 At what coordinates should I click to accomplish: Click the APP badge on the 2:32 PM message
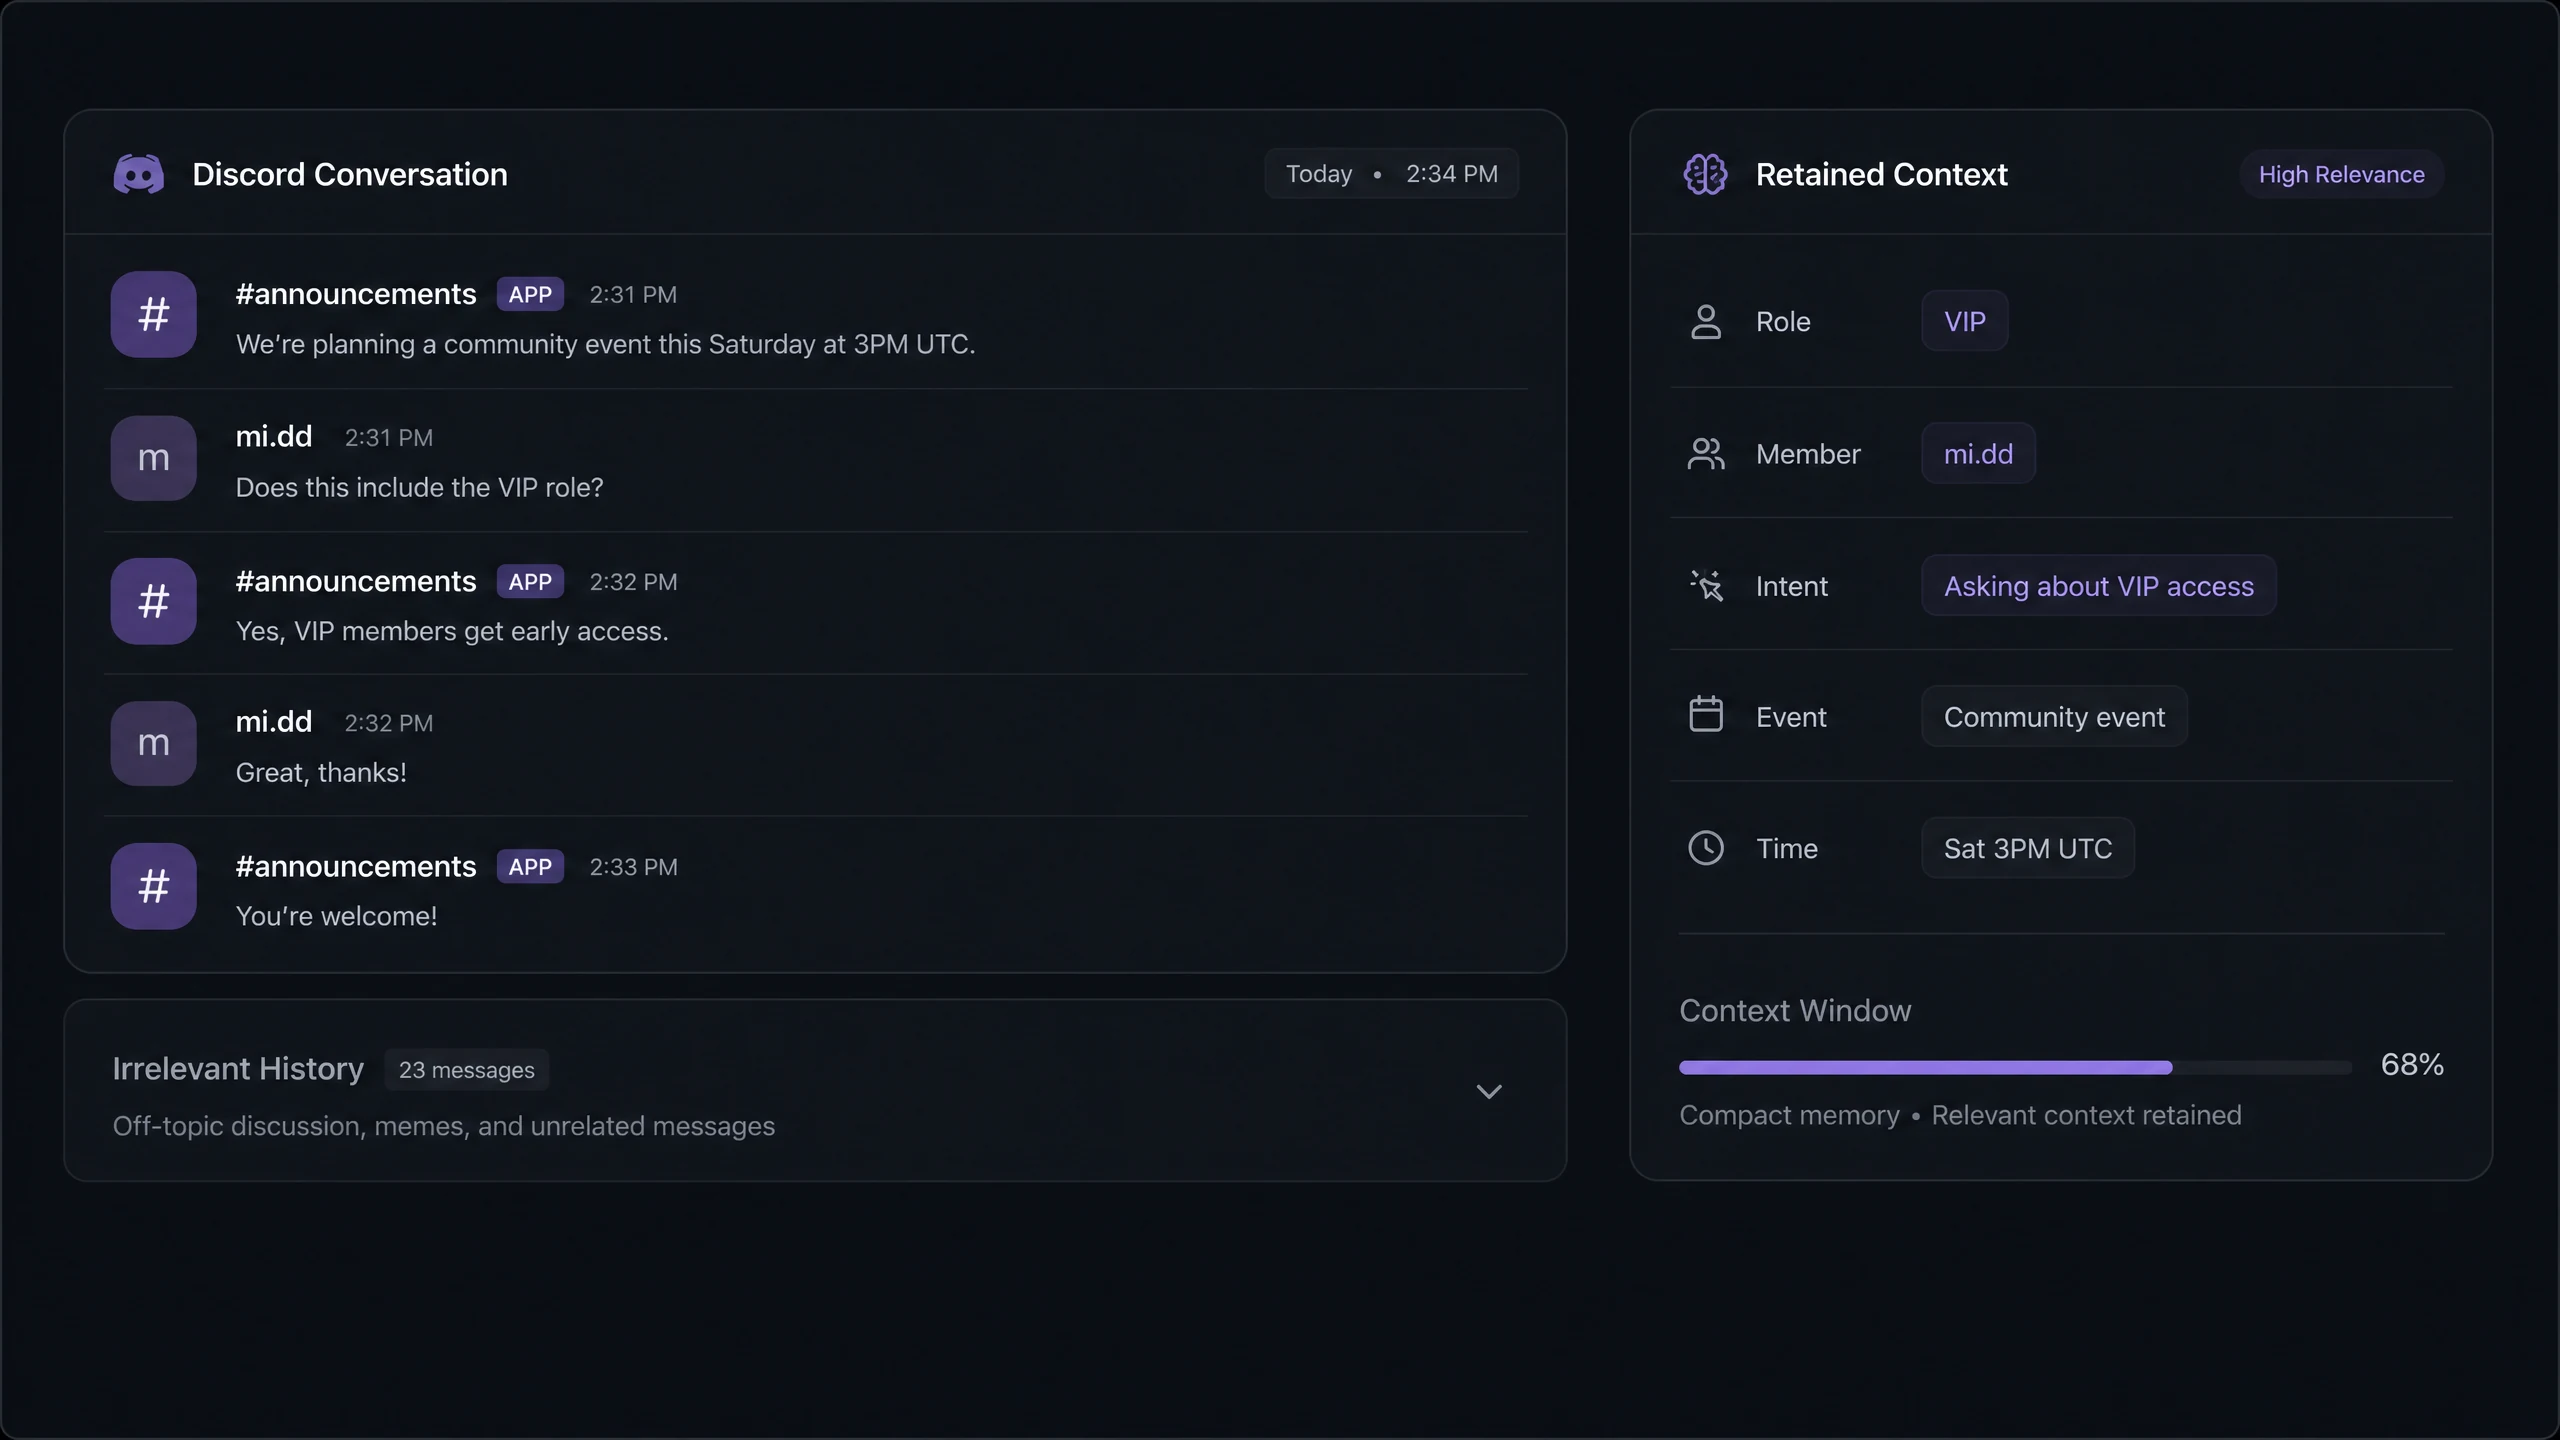pos(530,581)
